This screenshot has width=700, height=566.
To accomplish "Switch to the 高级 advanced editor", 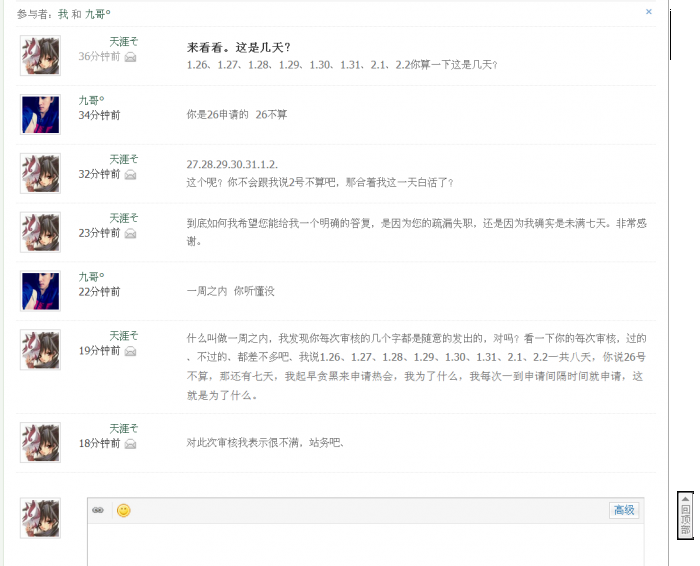I will (x=624, y=510).
